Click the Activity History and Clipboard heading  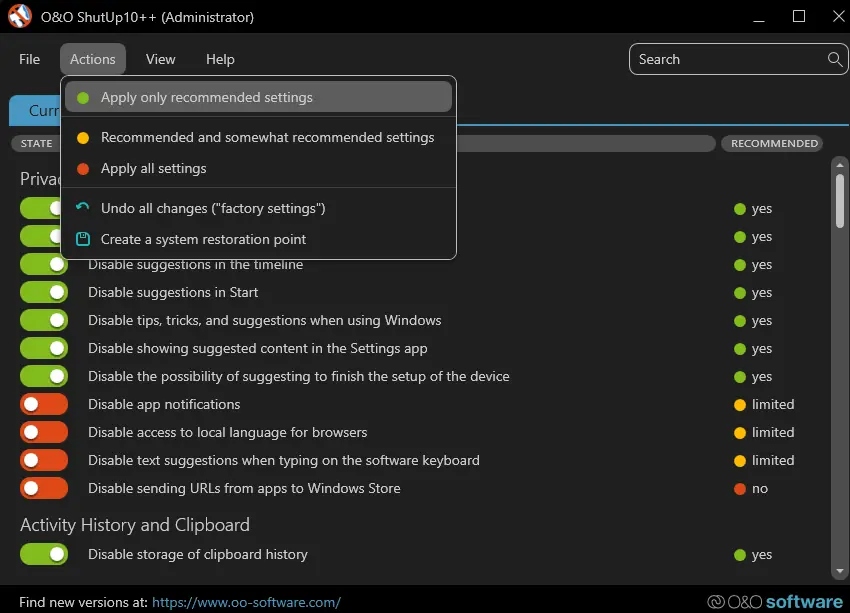(135, 525)
